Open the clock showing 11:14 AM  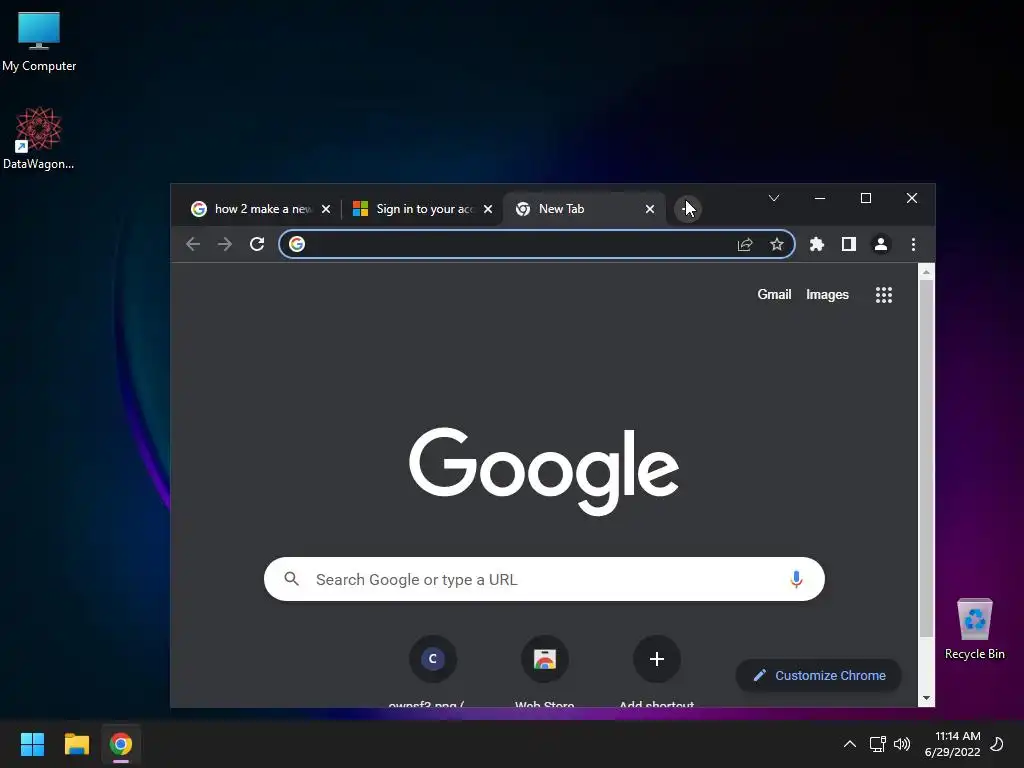[952, 744]
